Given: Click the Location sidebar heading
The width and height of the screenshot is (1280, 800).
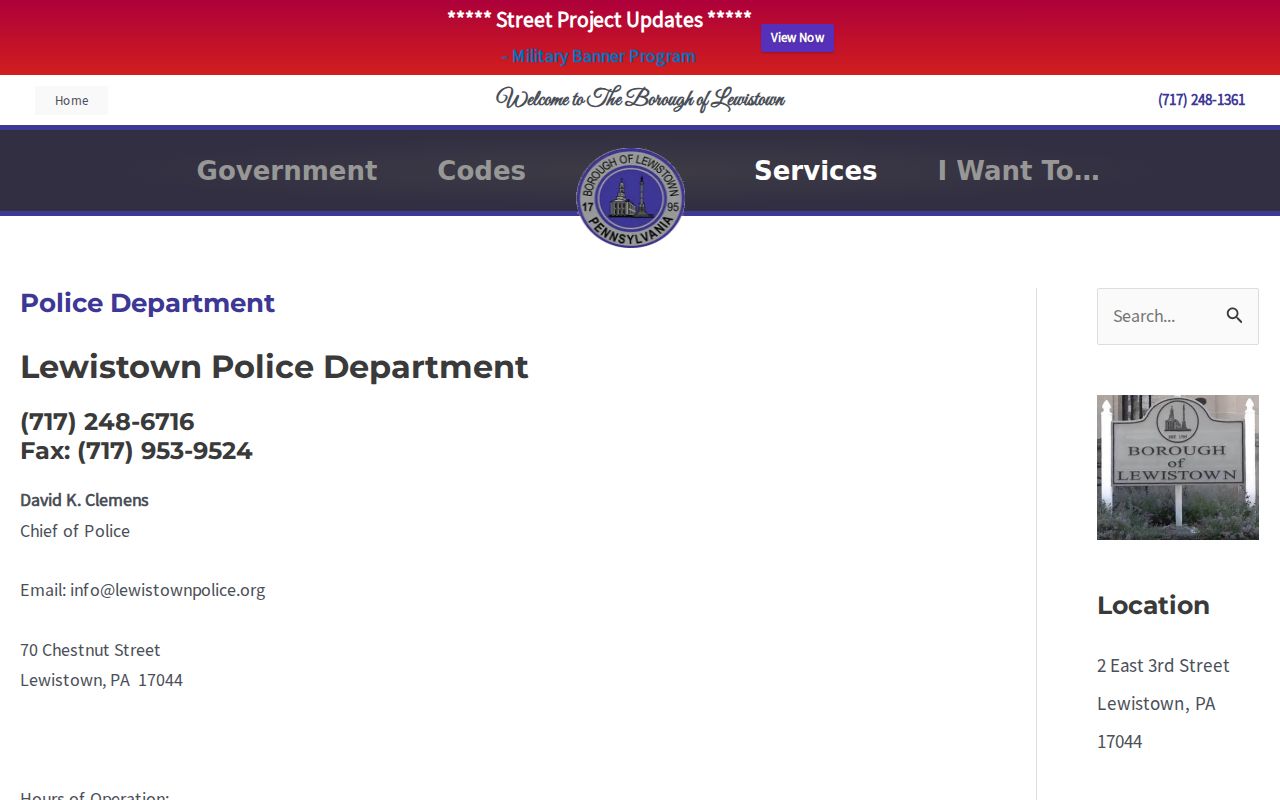Looking at the screenshot, I should (1153, 605).
